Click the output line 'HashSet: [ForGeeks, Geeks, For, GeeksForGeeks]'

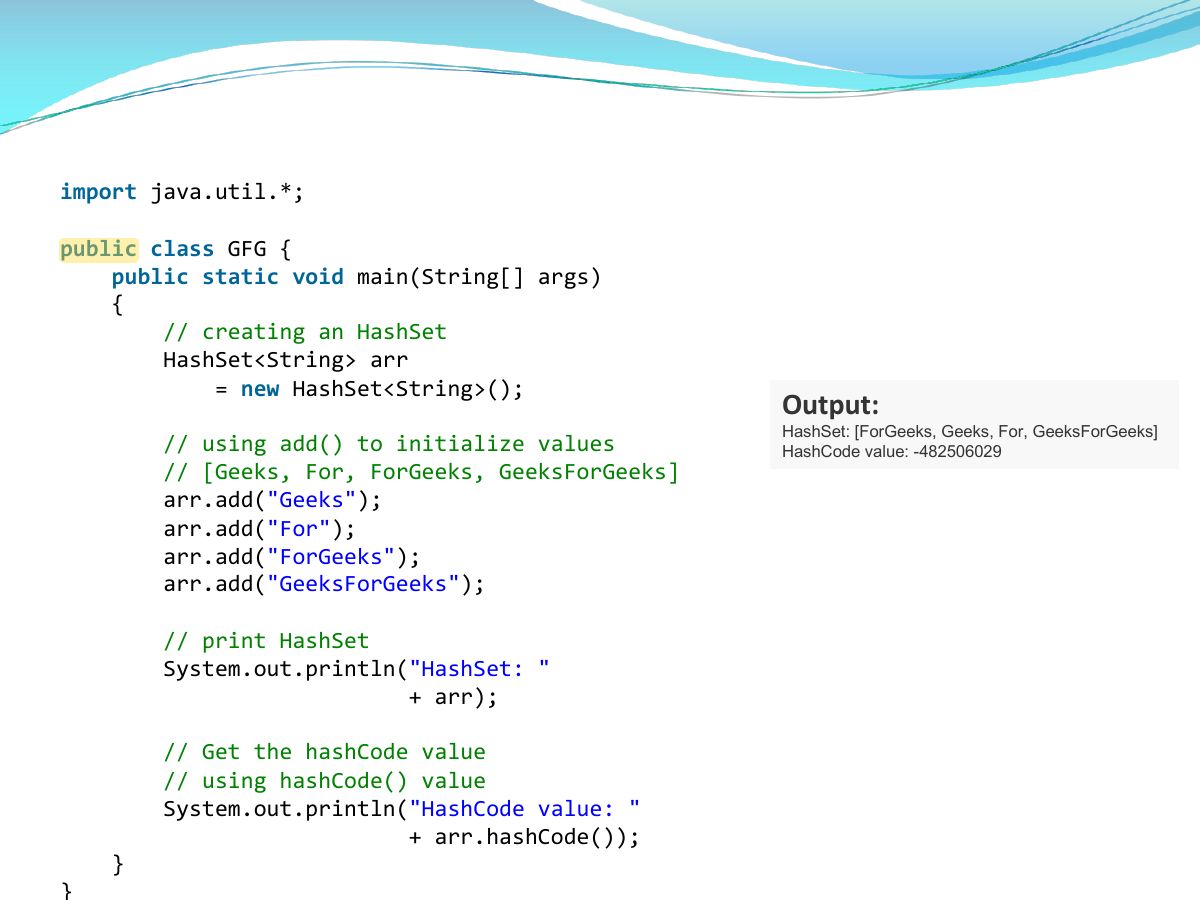[x=970, y=431]
